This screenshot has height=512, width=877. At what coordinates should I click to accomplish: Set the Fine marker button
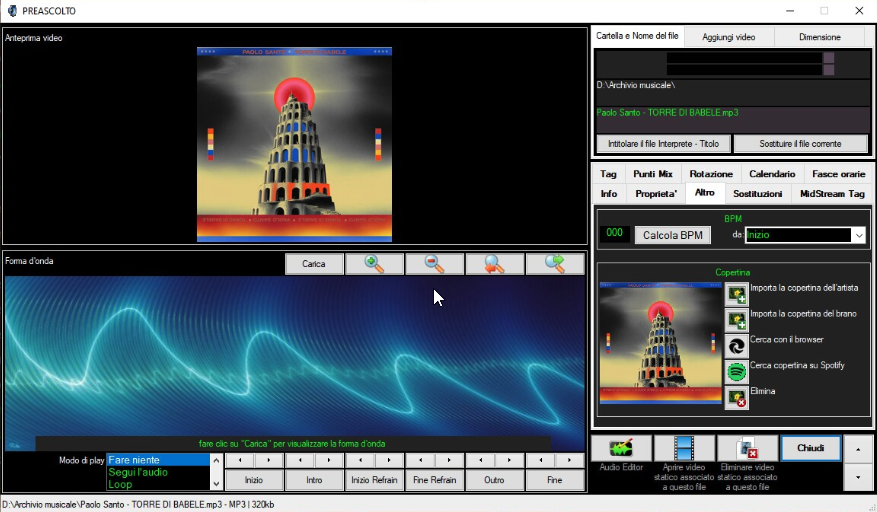tap(555, 480)
